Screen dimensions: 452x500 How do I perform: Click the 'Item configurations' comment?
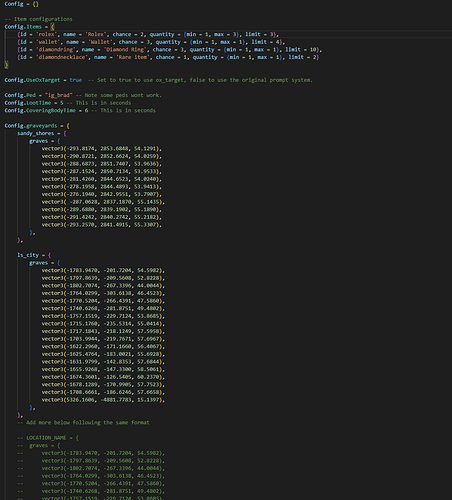pos(38,19)
